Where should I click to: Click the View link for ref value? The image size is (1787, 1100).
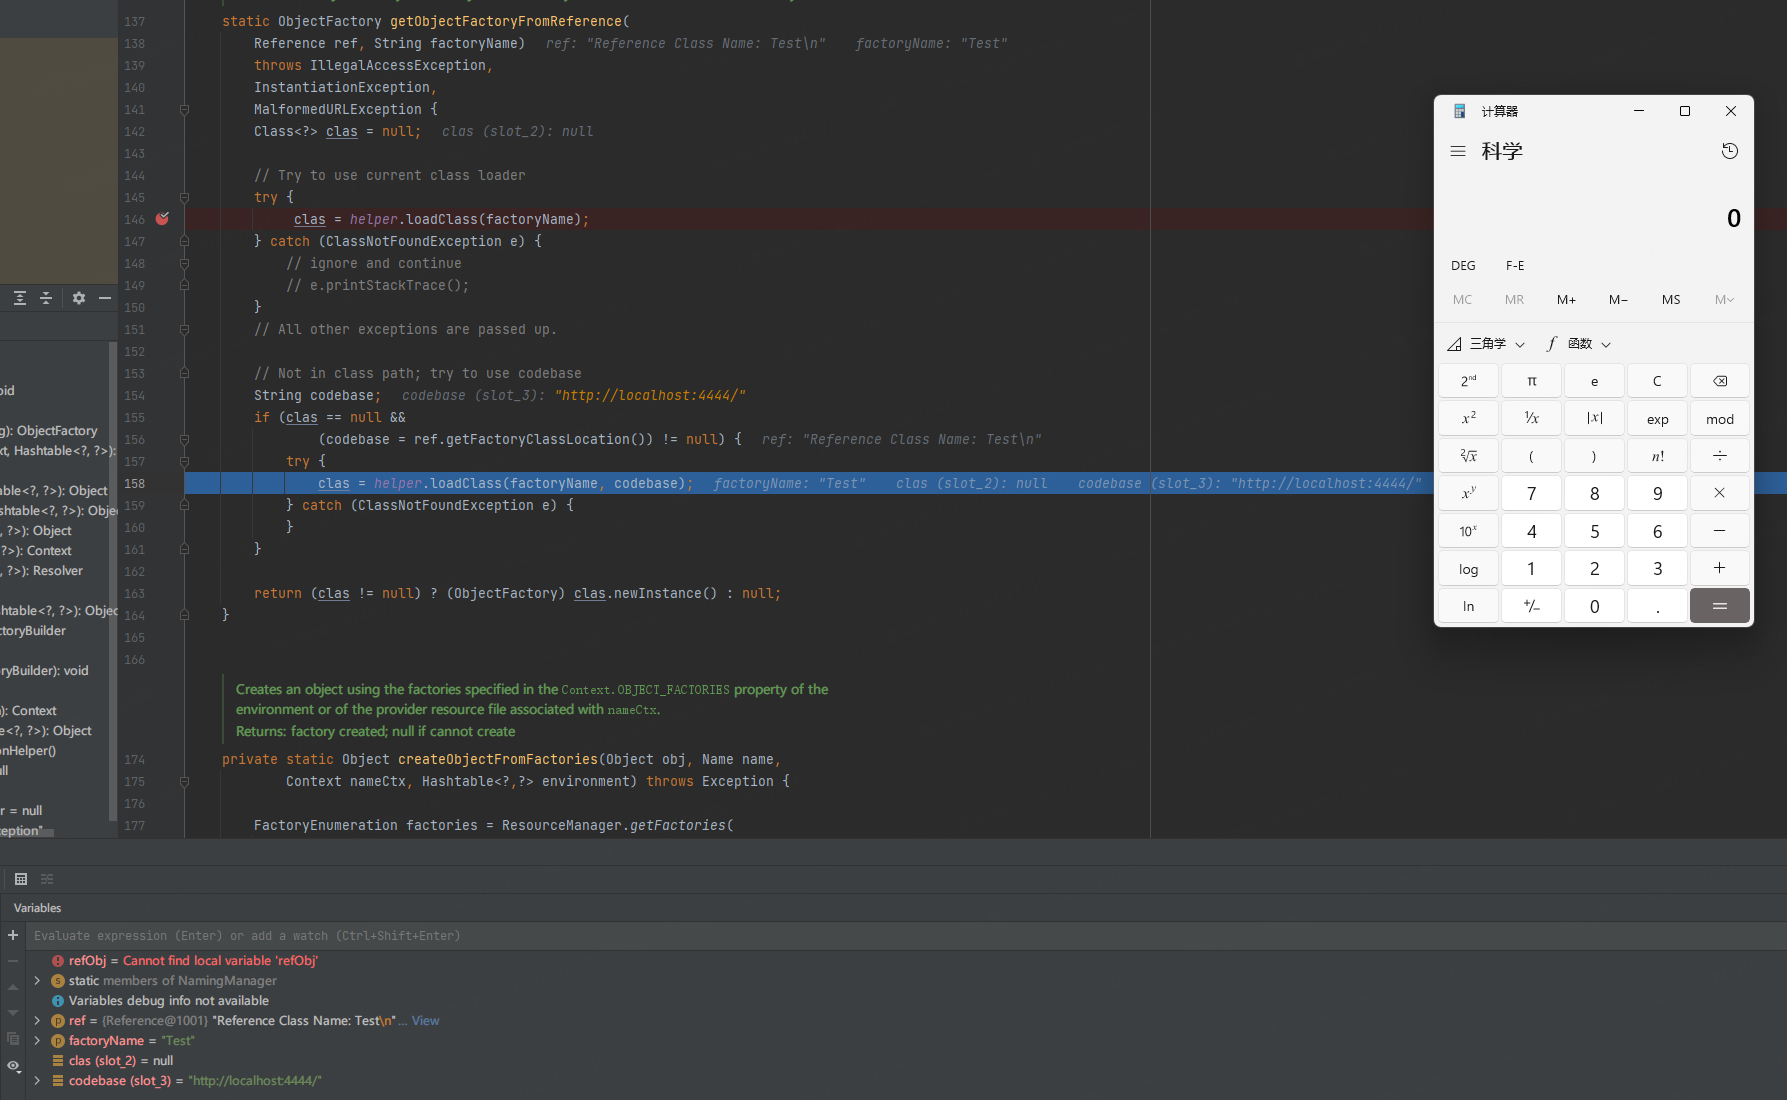pos(425,1021)
